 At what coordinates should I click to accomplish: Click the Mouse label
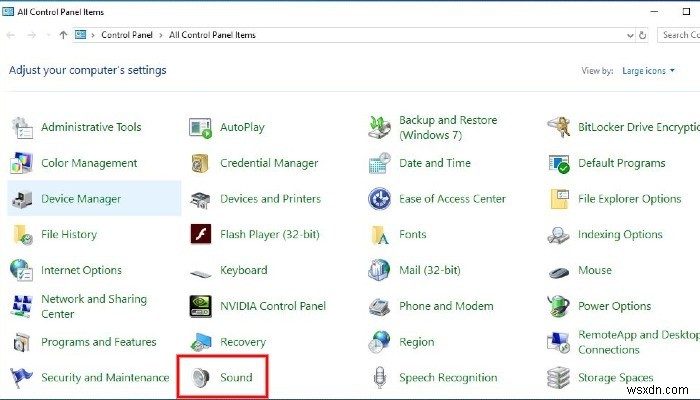[595, 271]
